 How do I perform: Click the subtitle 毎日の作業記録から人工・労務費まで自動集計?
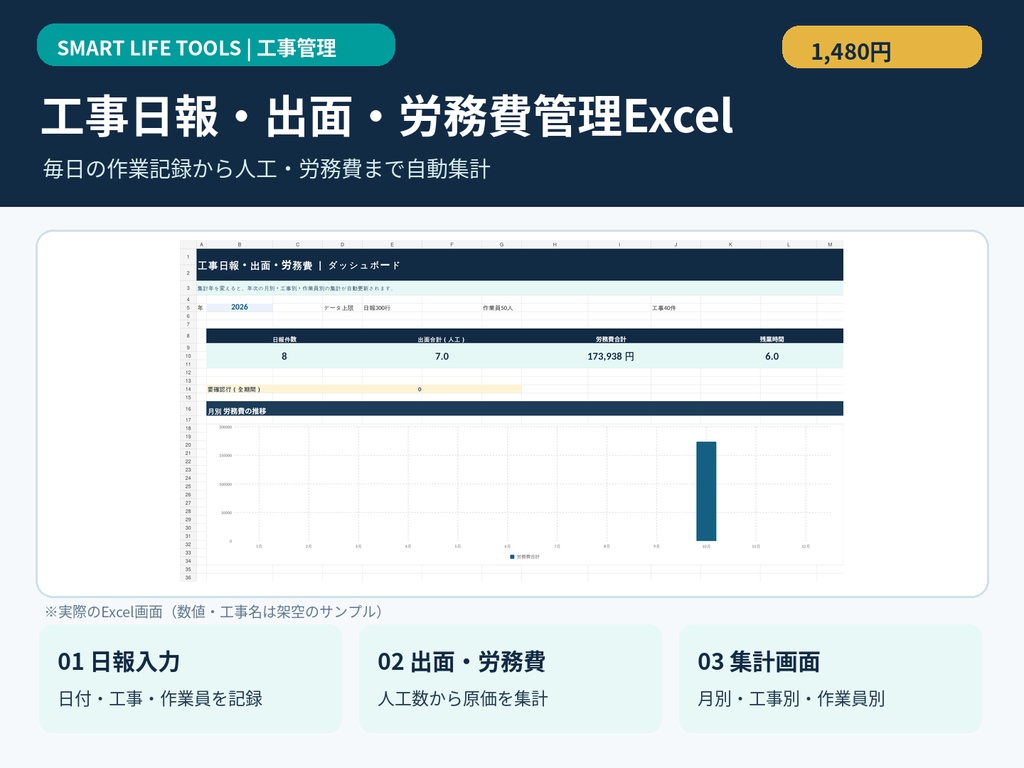point(266,168)
